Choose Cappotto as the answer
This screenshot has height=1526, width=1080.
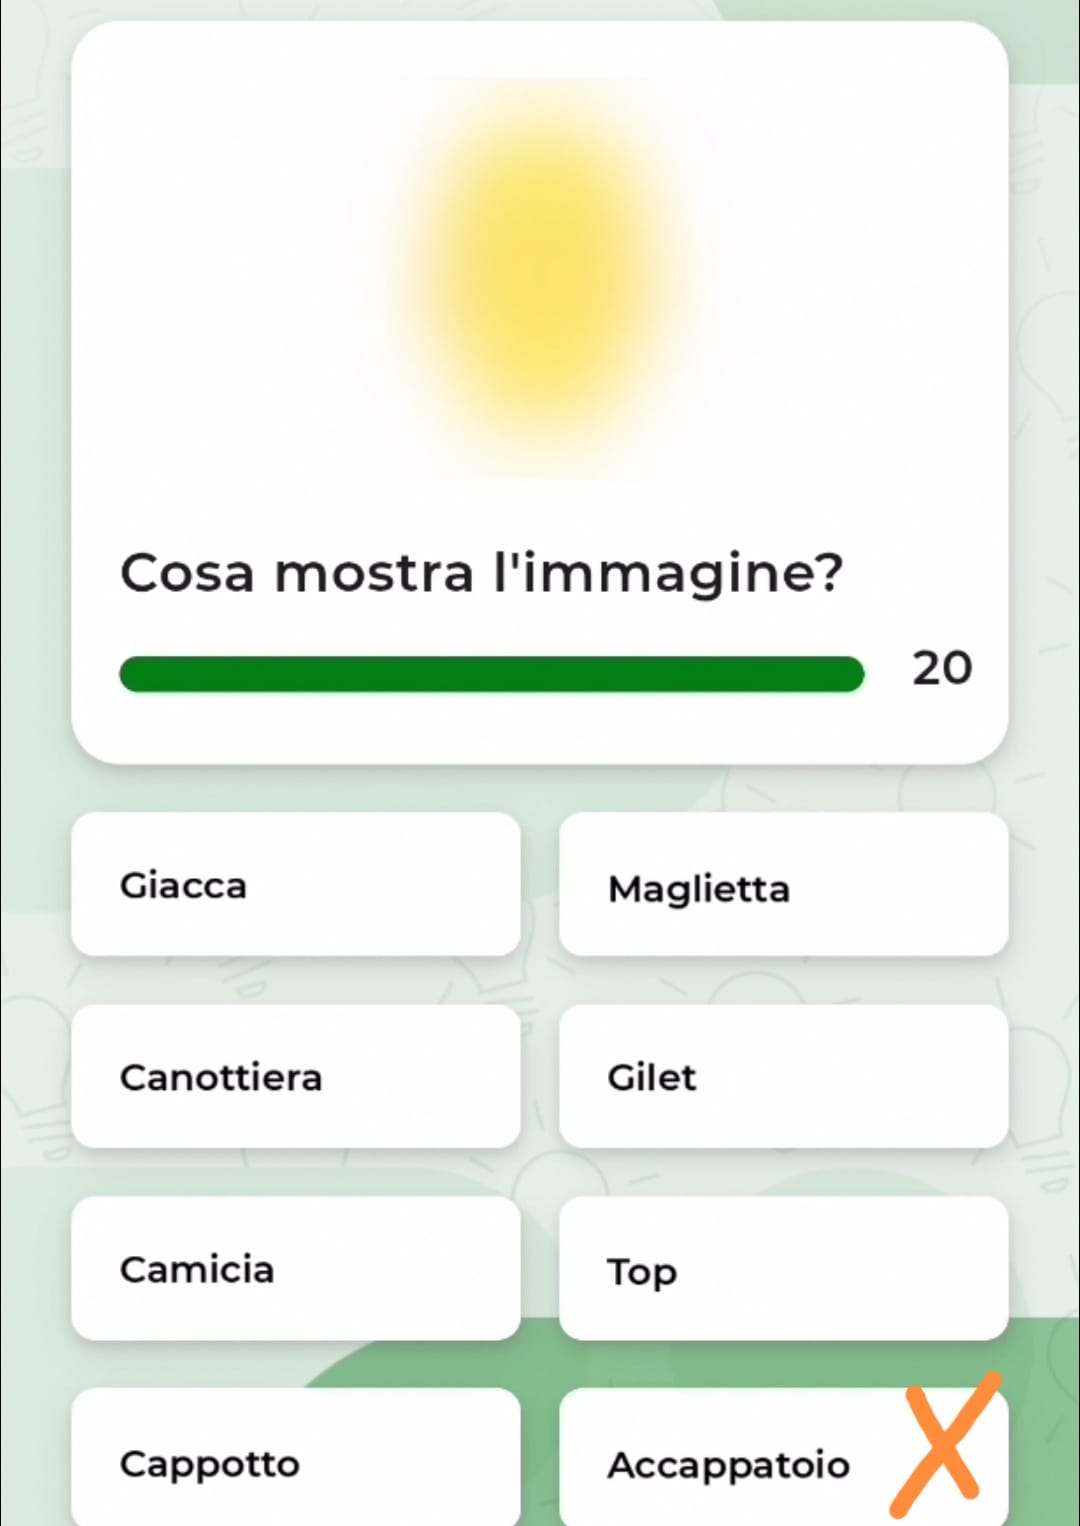pos(295,1460)
